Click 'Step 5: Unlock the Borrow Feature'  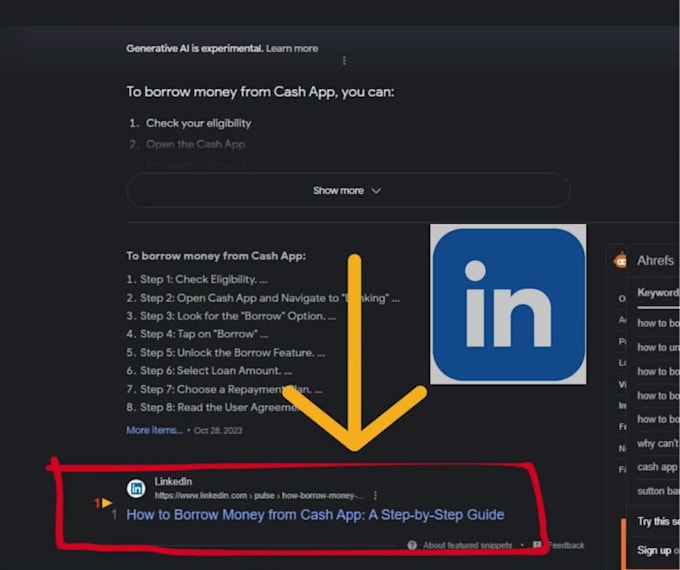point(226,353)
